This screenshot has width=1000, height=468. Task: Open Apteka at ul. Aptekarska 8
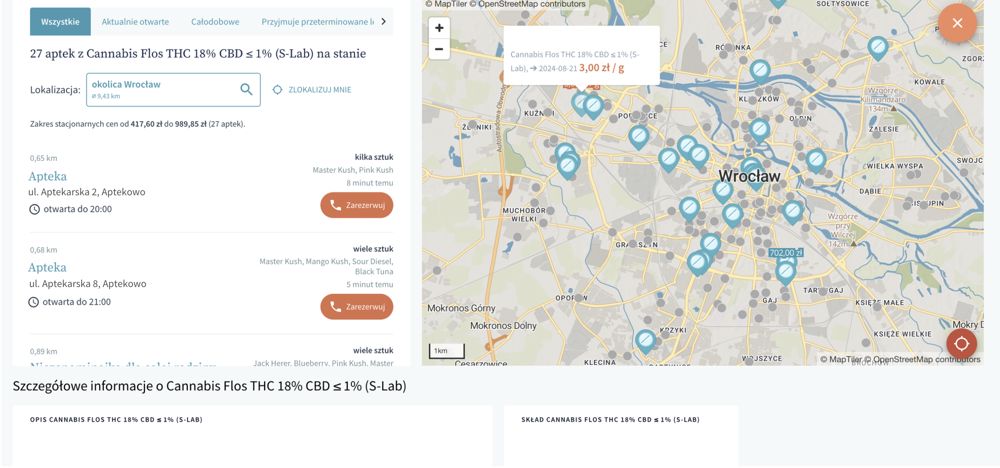(47, 267)
